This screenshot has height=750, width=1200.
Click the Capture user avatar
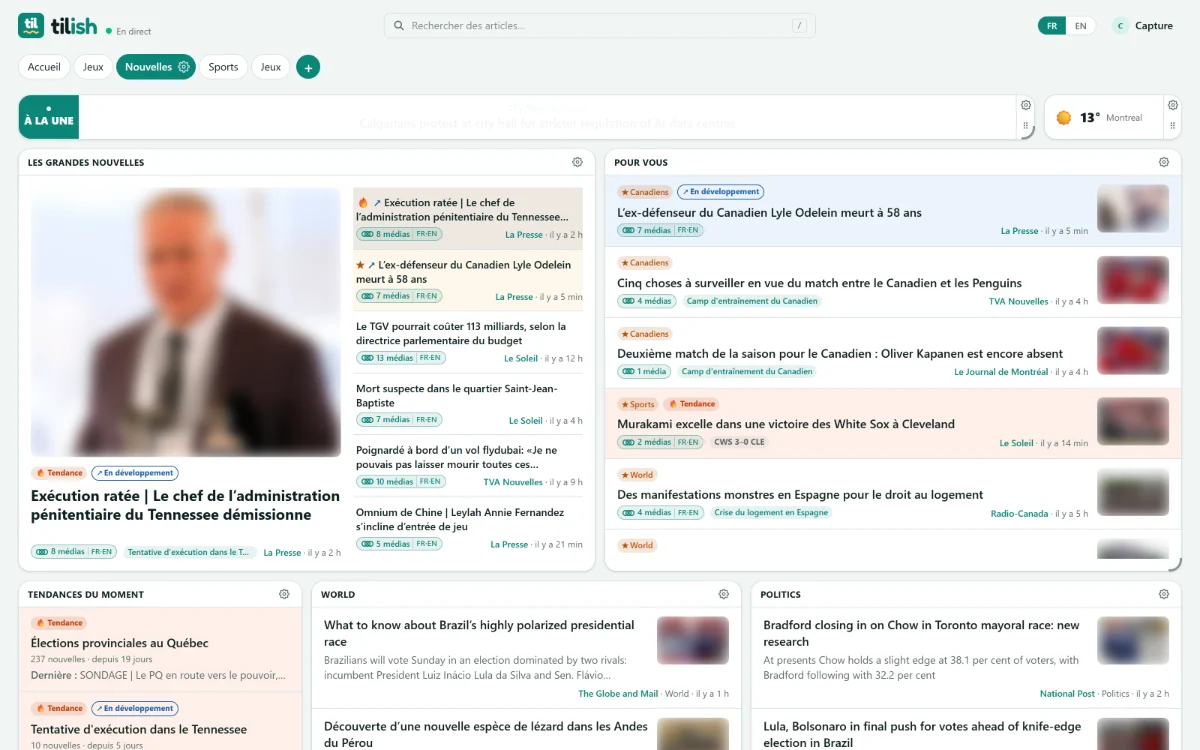coord(1120,26)
